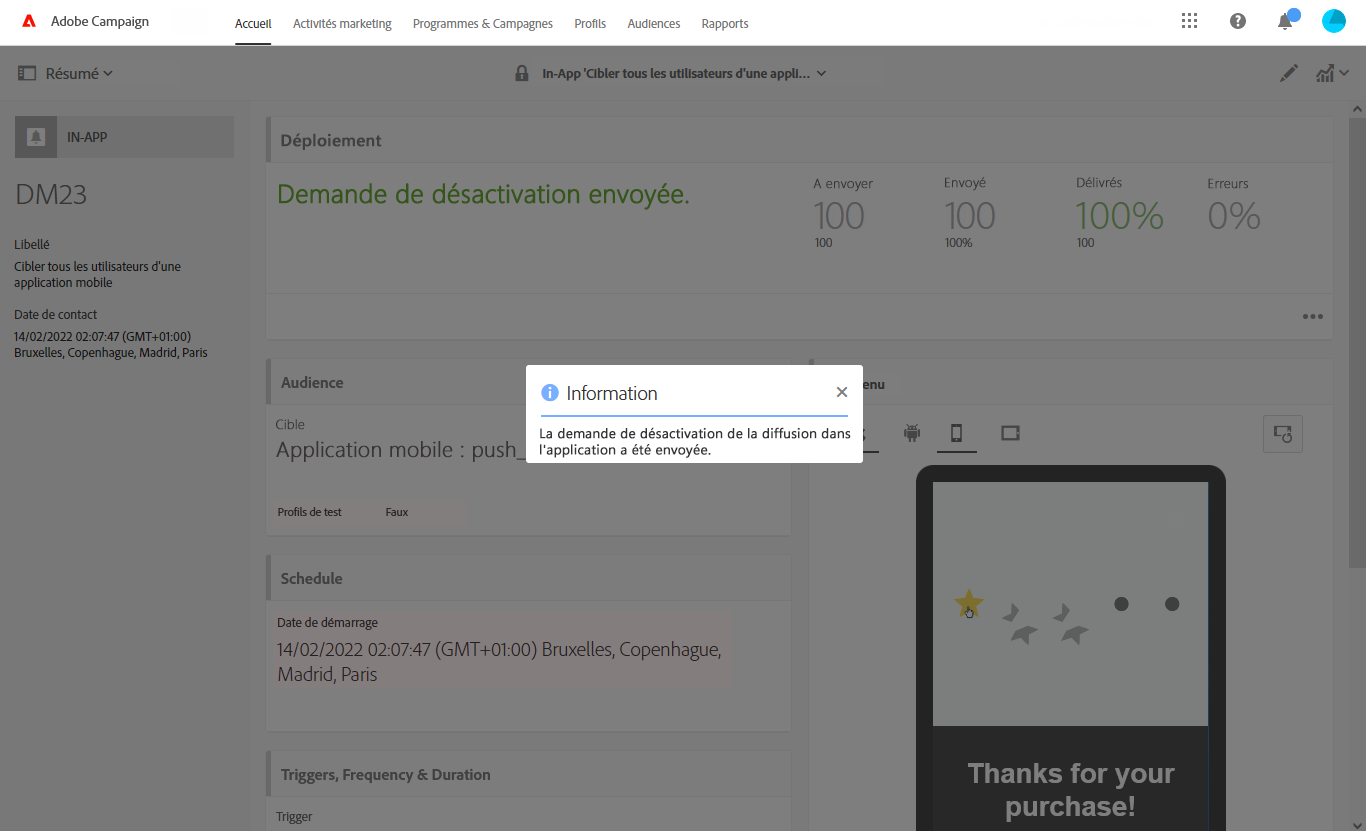
Task: Click the Résumé panel layout icon
Action: click(27, 73)
